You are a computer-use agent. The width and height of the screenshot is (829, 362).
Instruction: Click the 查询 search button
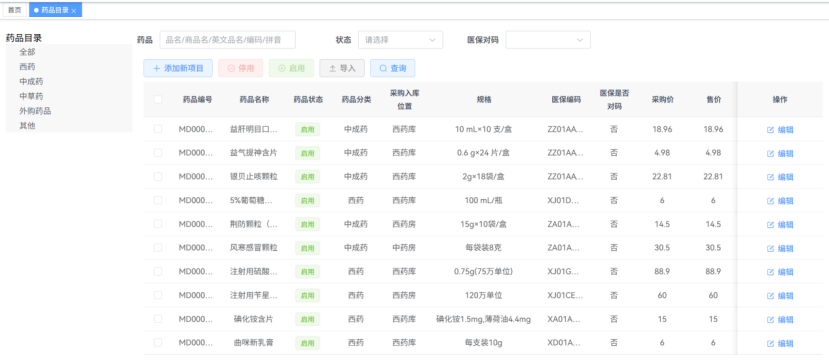coord(392,68)
